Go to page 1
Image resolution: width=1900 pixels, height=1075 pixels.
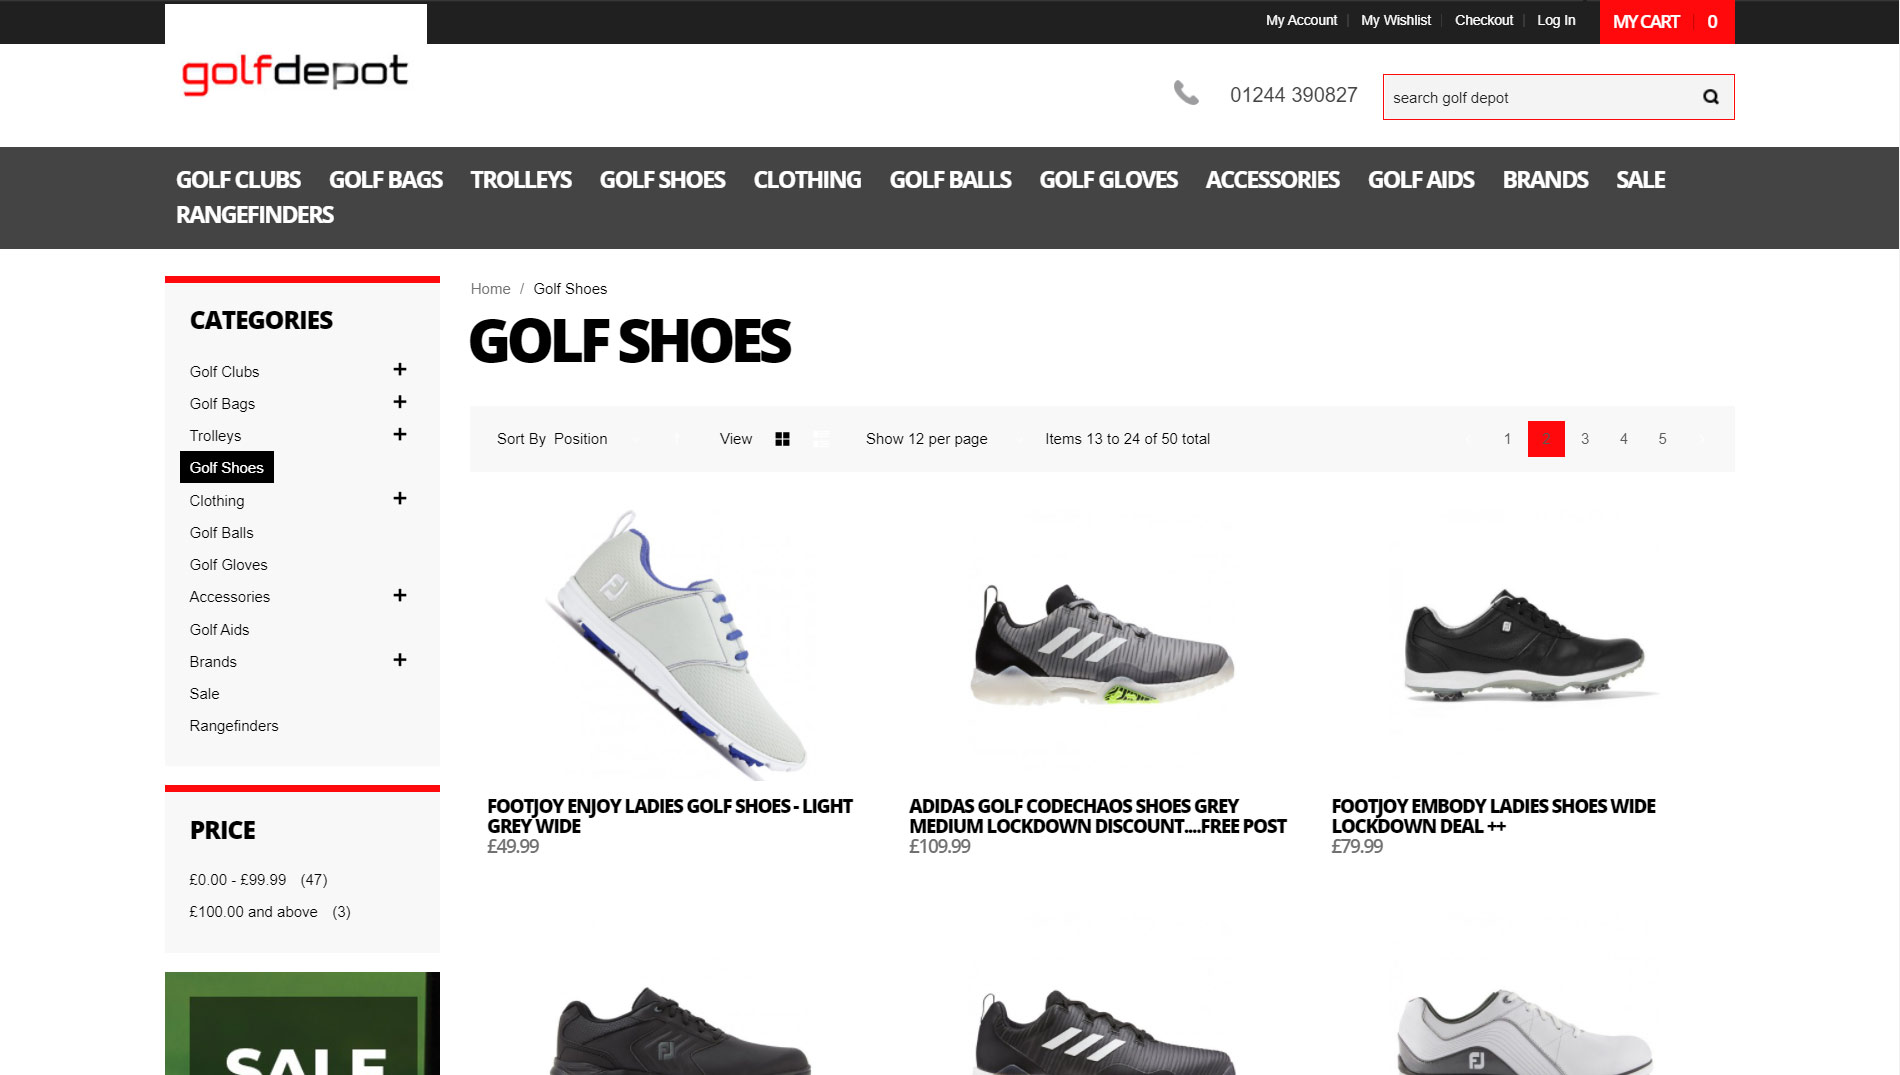(1507, 439)
